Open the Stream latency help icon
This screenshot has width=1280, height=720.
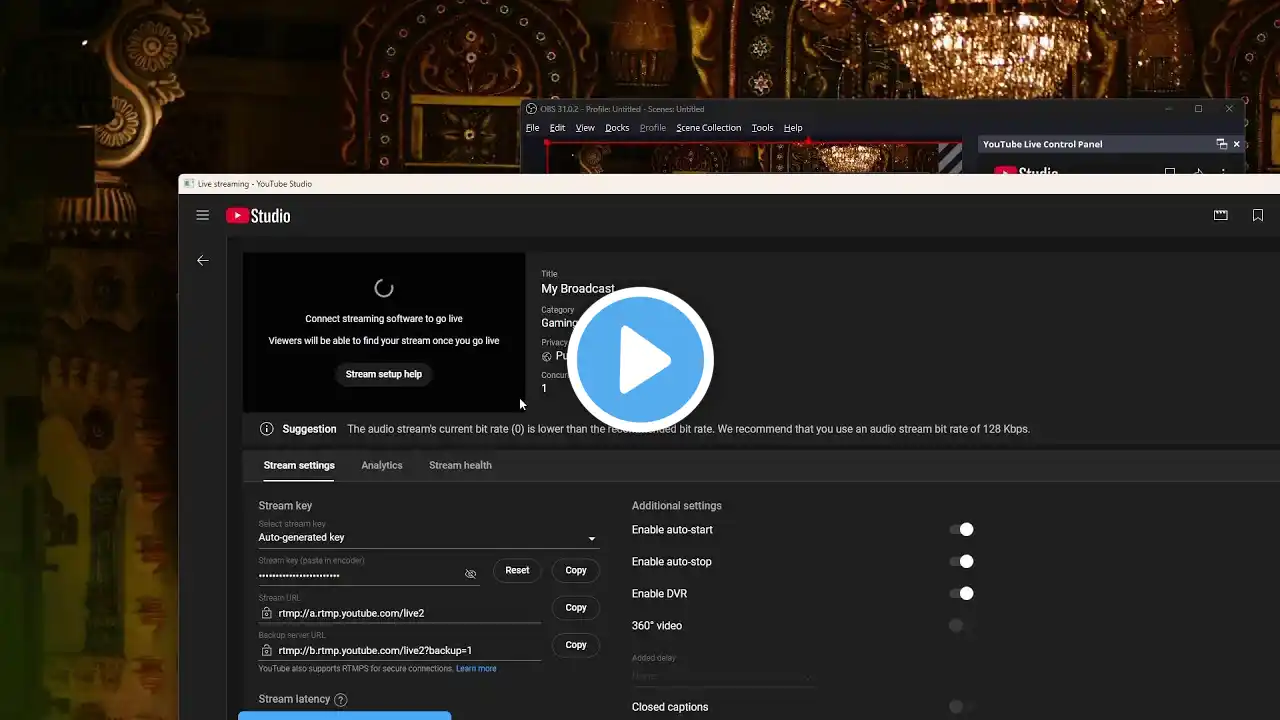[x=341, y=700]
